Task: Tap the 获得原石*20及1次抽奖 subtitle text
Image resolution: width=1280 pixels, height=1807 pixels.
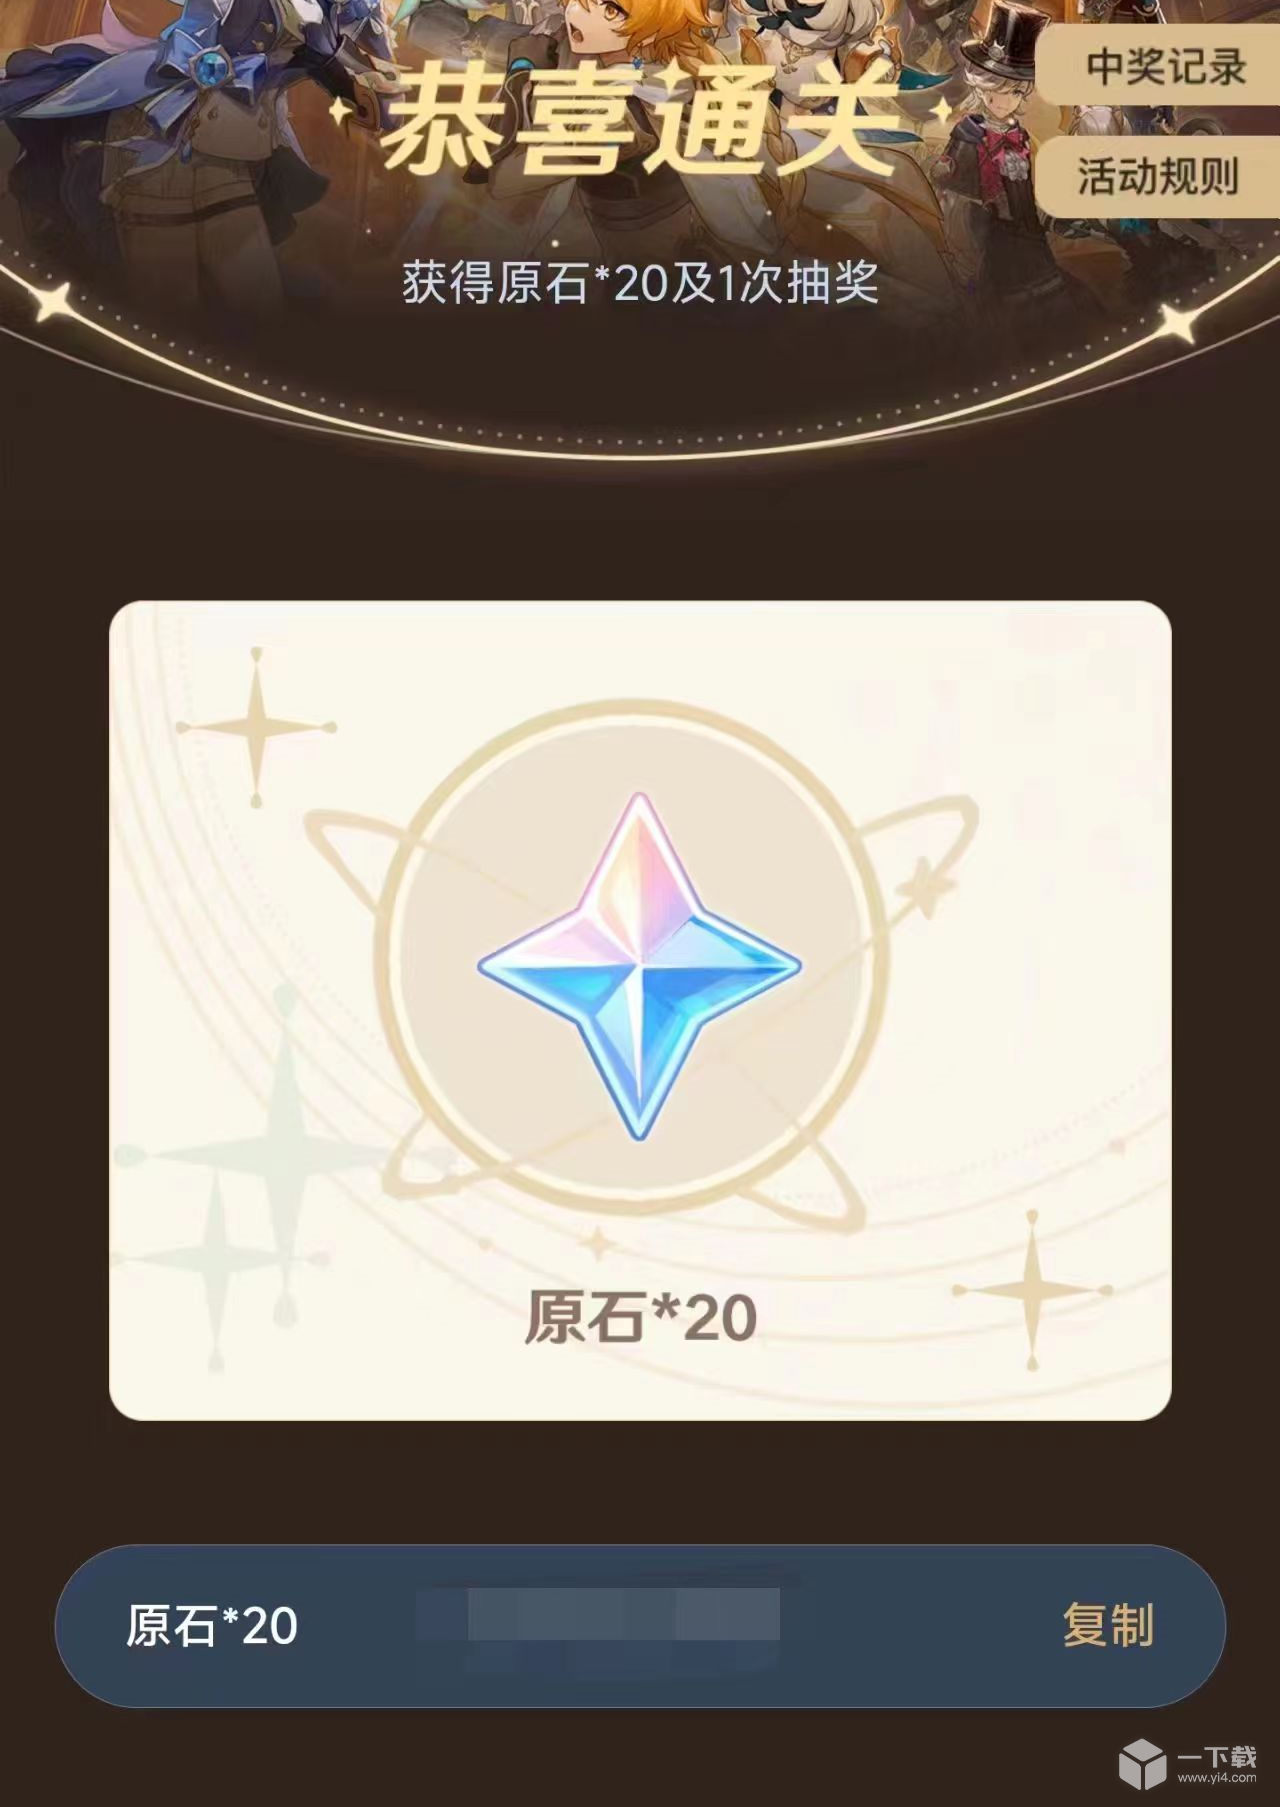Action: point(640,283)
